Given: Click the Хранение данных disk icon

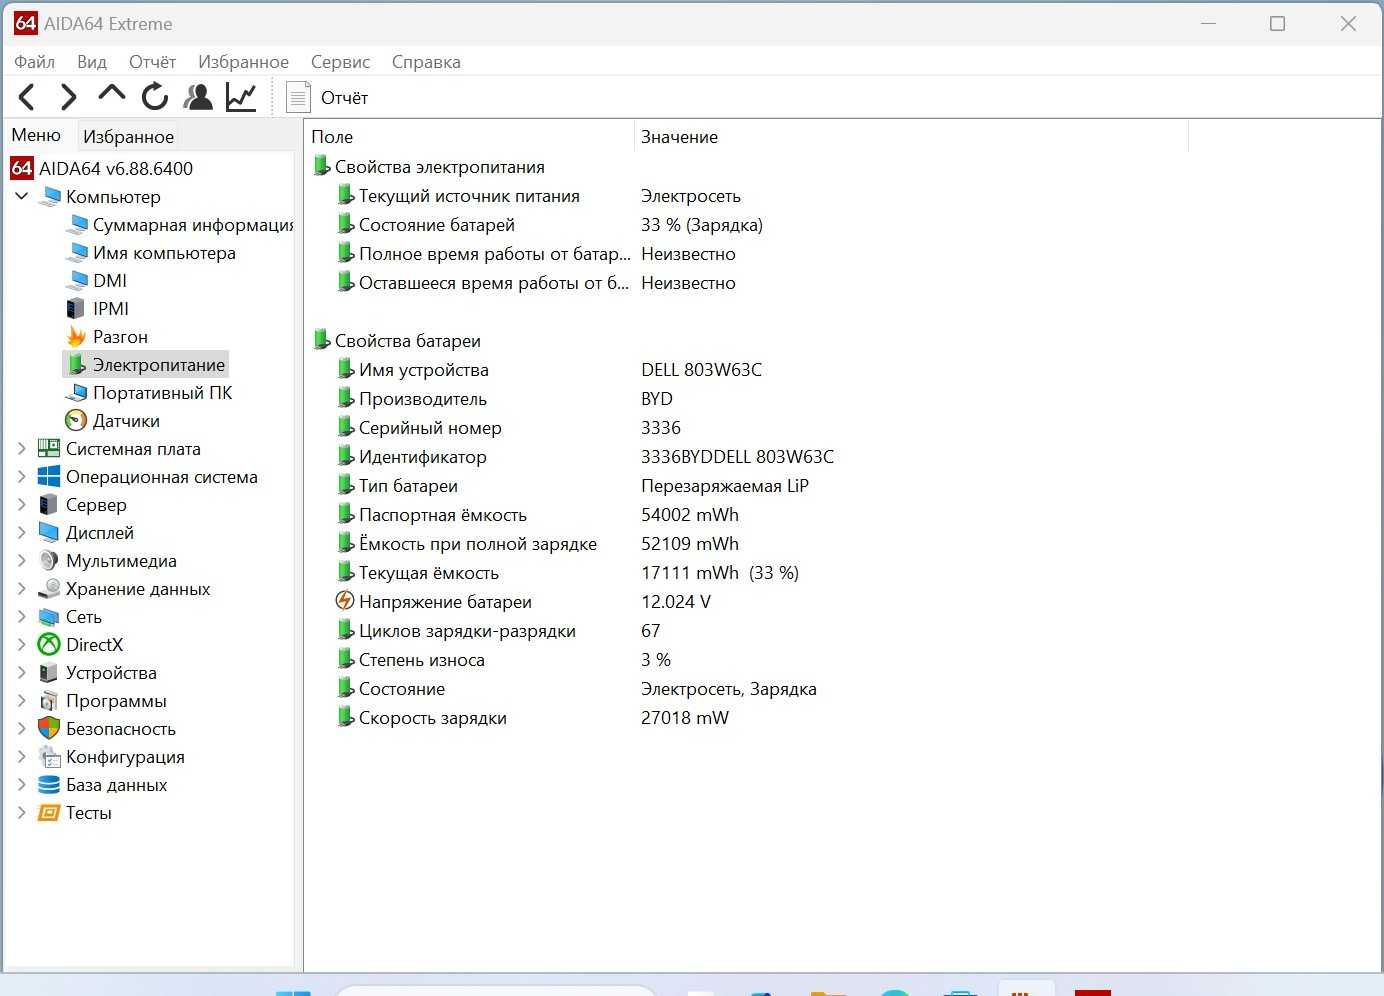Looking at the screenshot, I should (49, 589).
